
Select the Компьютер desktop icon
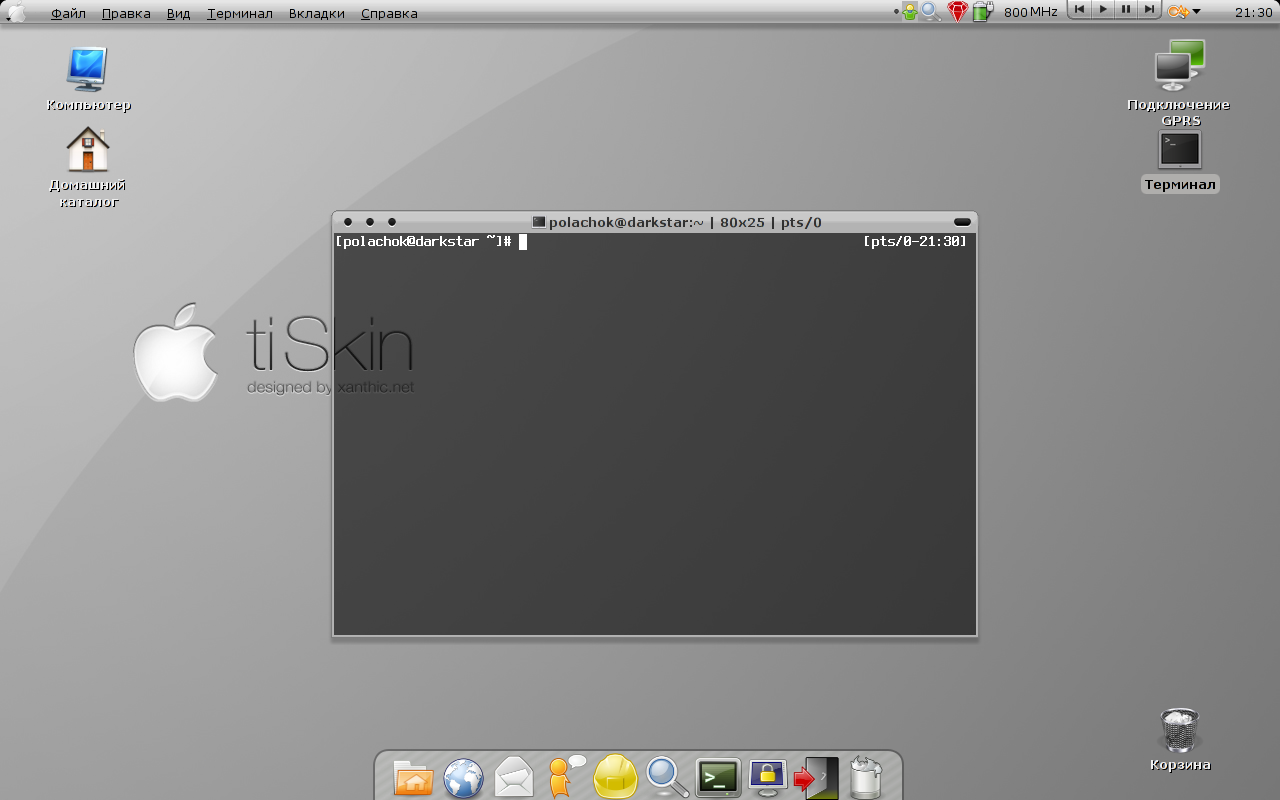point(88,79)
